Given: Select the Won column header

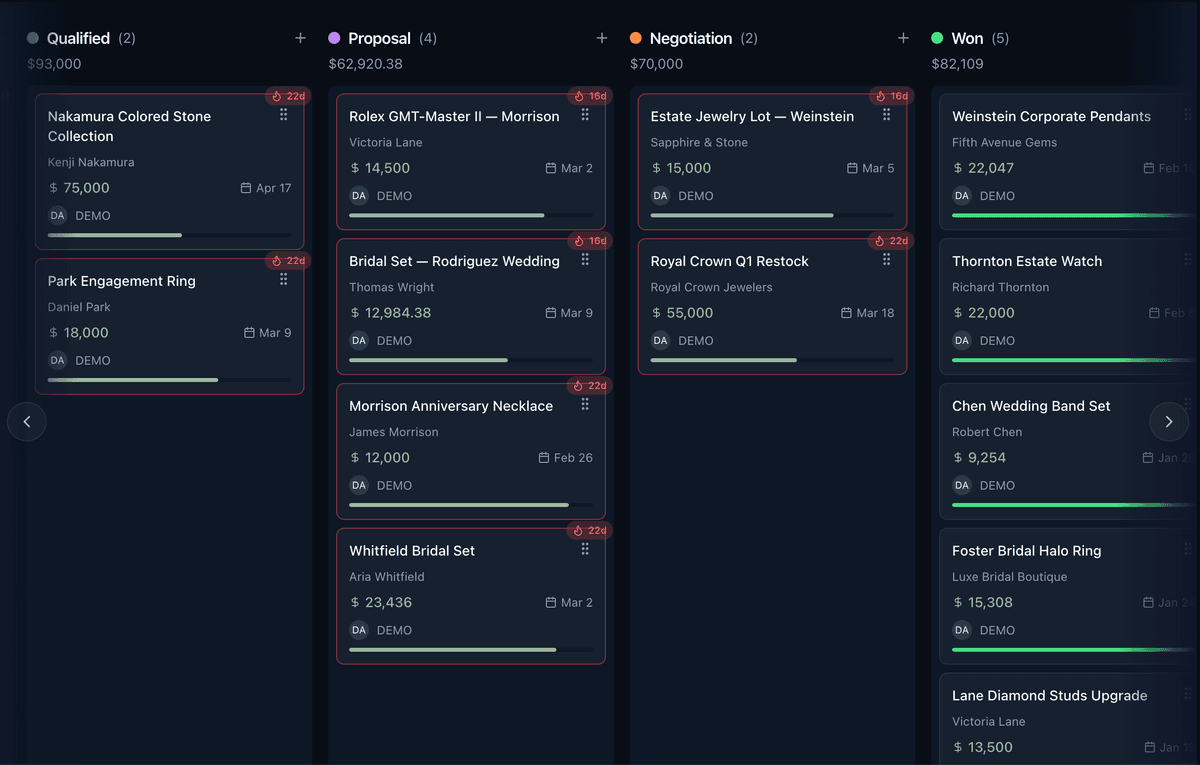Looking at the screenshot, I should coord(967,38).
